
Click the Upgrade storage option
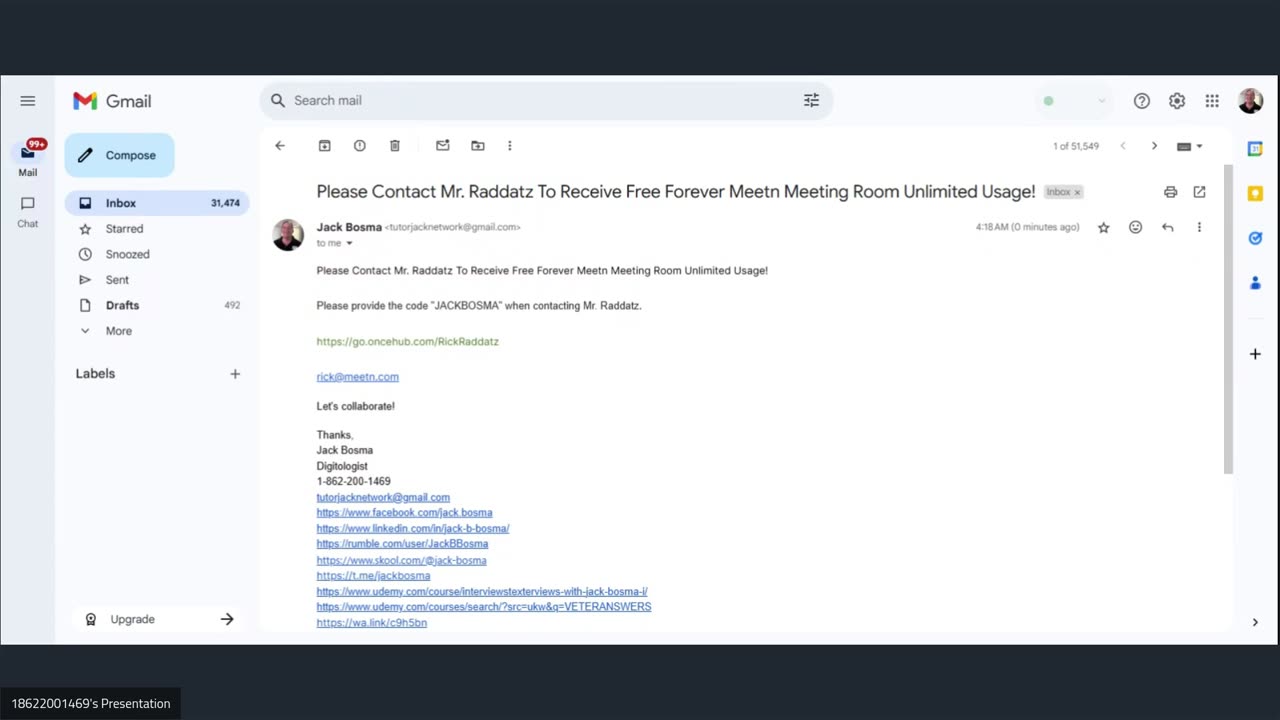[x=159, y=619]
